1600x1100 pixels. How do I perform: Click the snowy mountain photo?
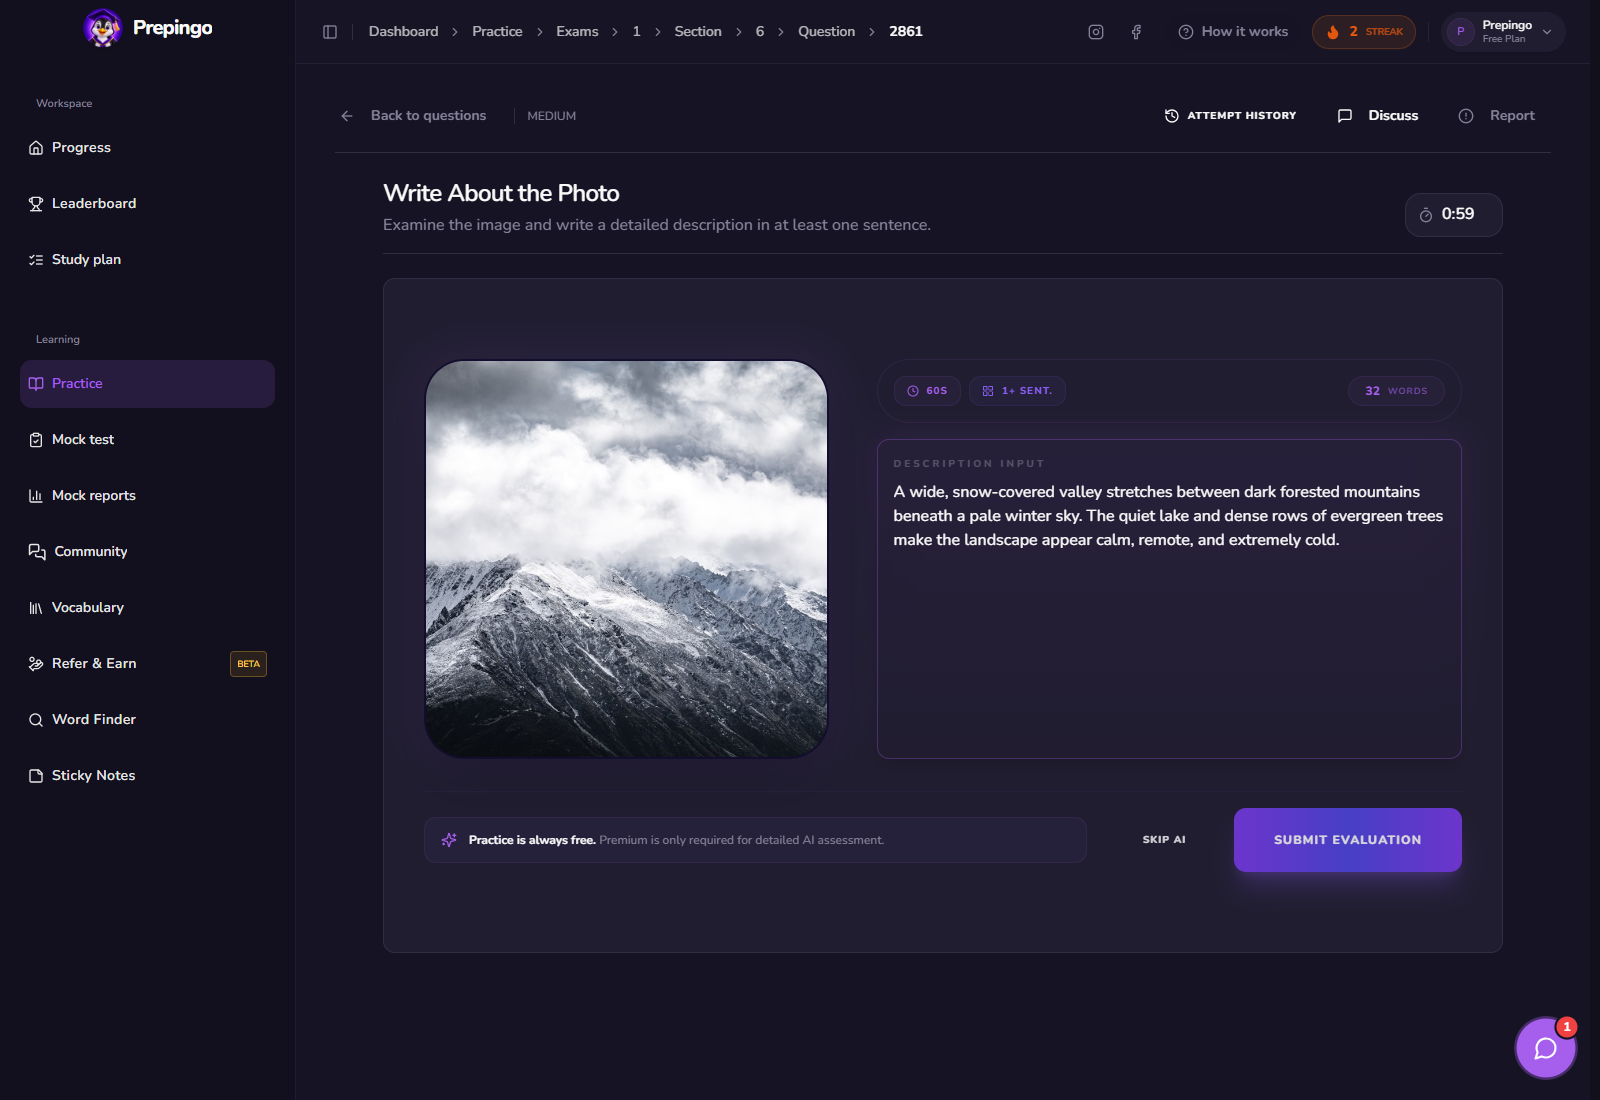click(626, 559)
